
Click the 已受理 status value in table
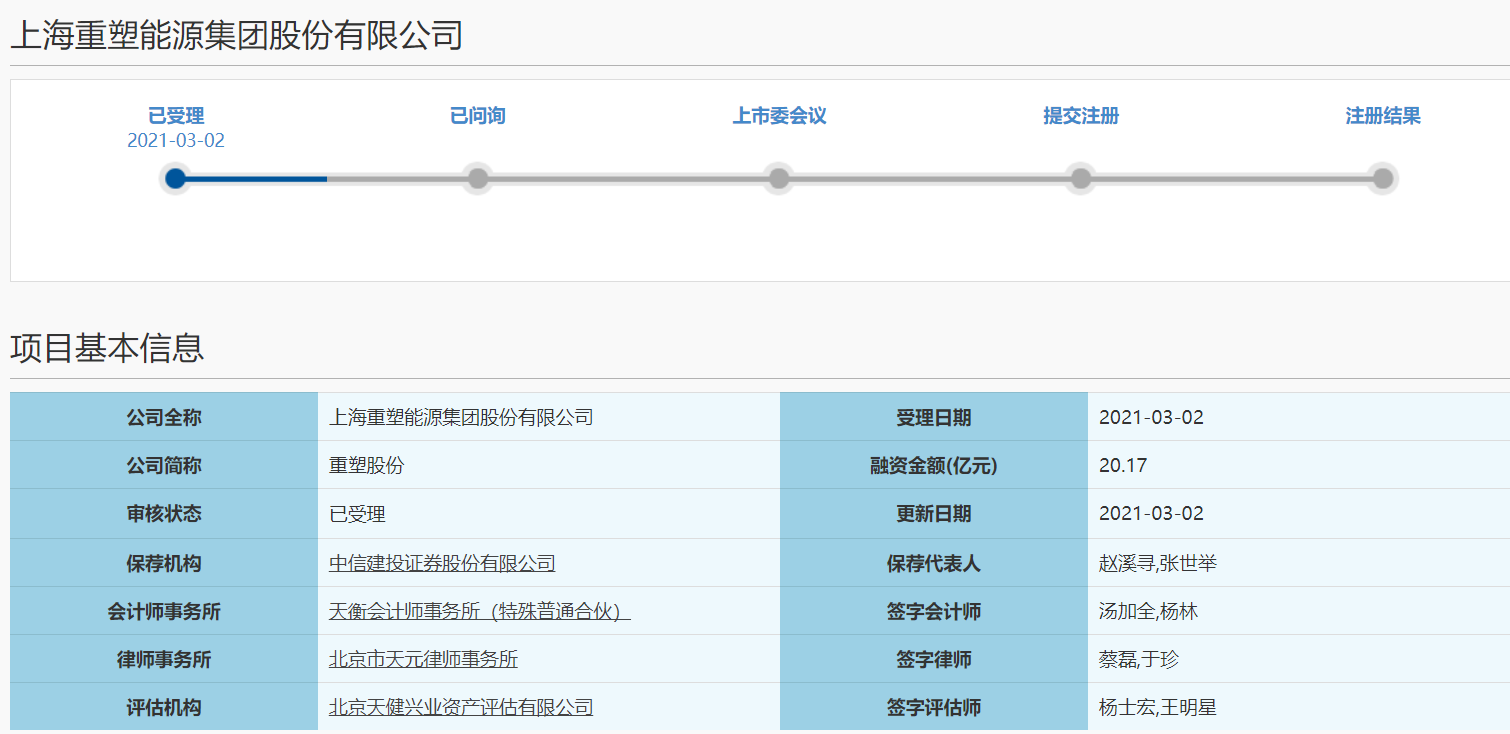pyautogui.click(x=549, y=514)
